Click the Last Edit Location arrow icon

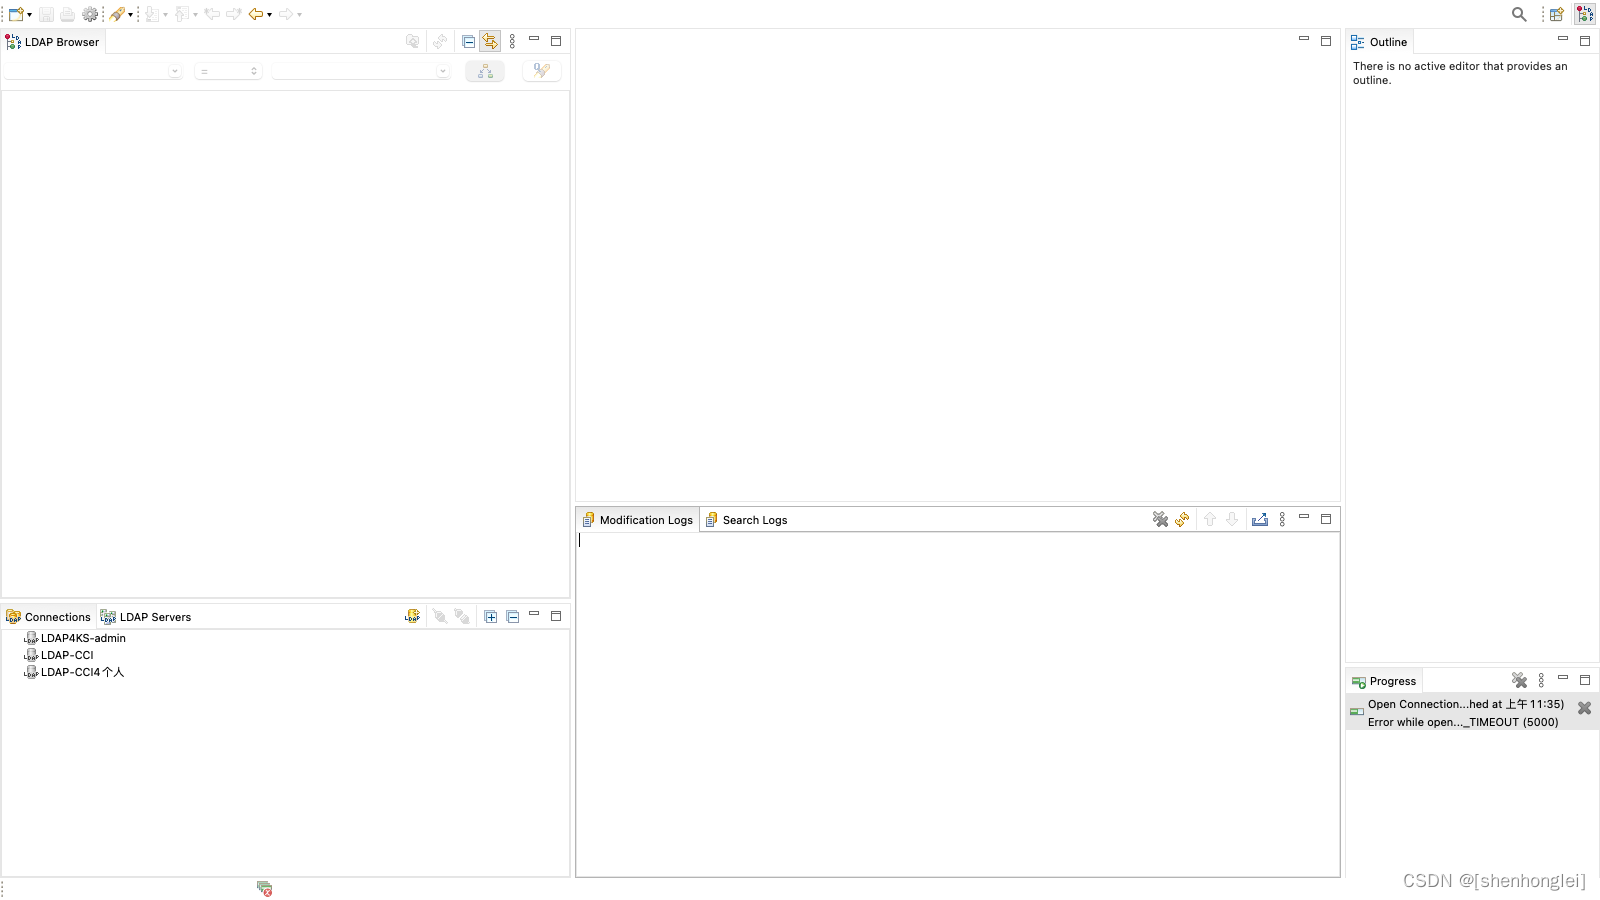tap(212, 14)
